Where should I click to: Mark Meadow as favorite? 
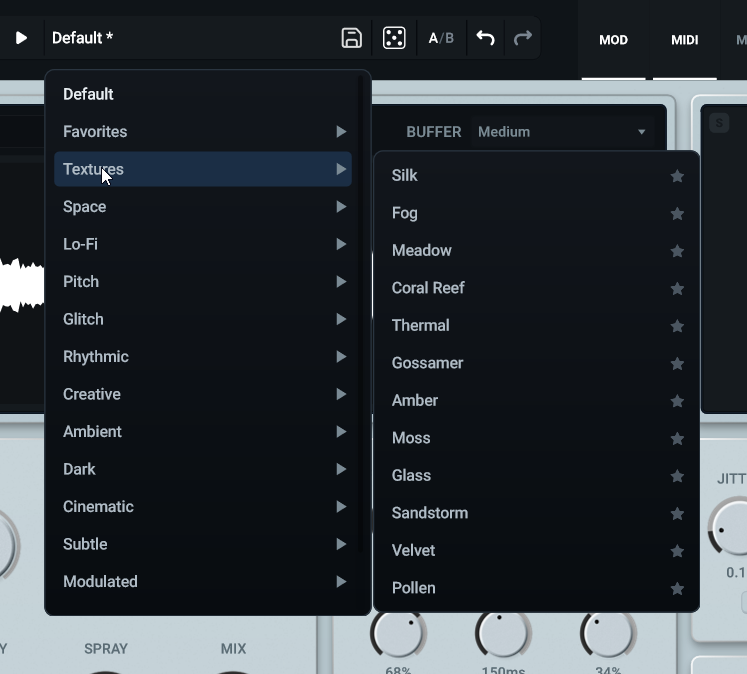point(677,251)
